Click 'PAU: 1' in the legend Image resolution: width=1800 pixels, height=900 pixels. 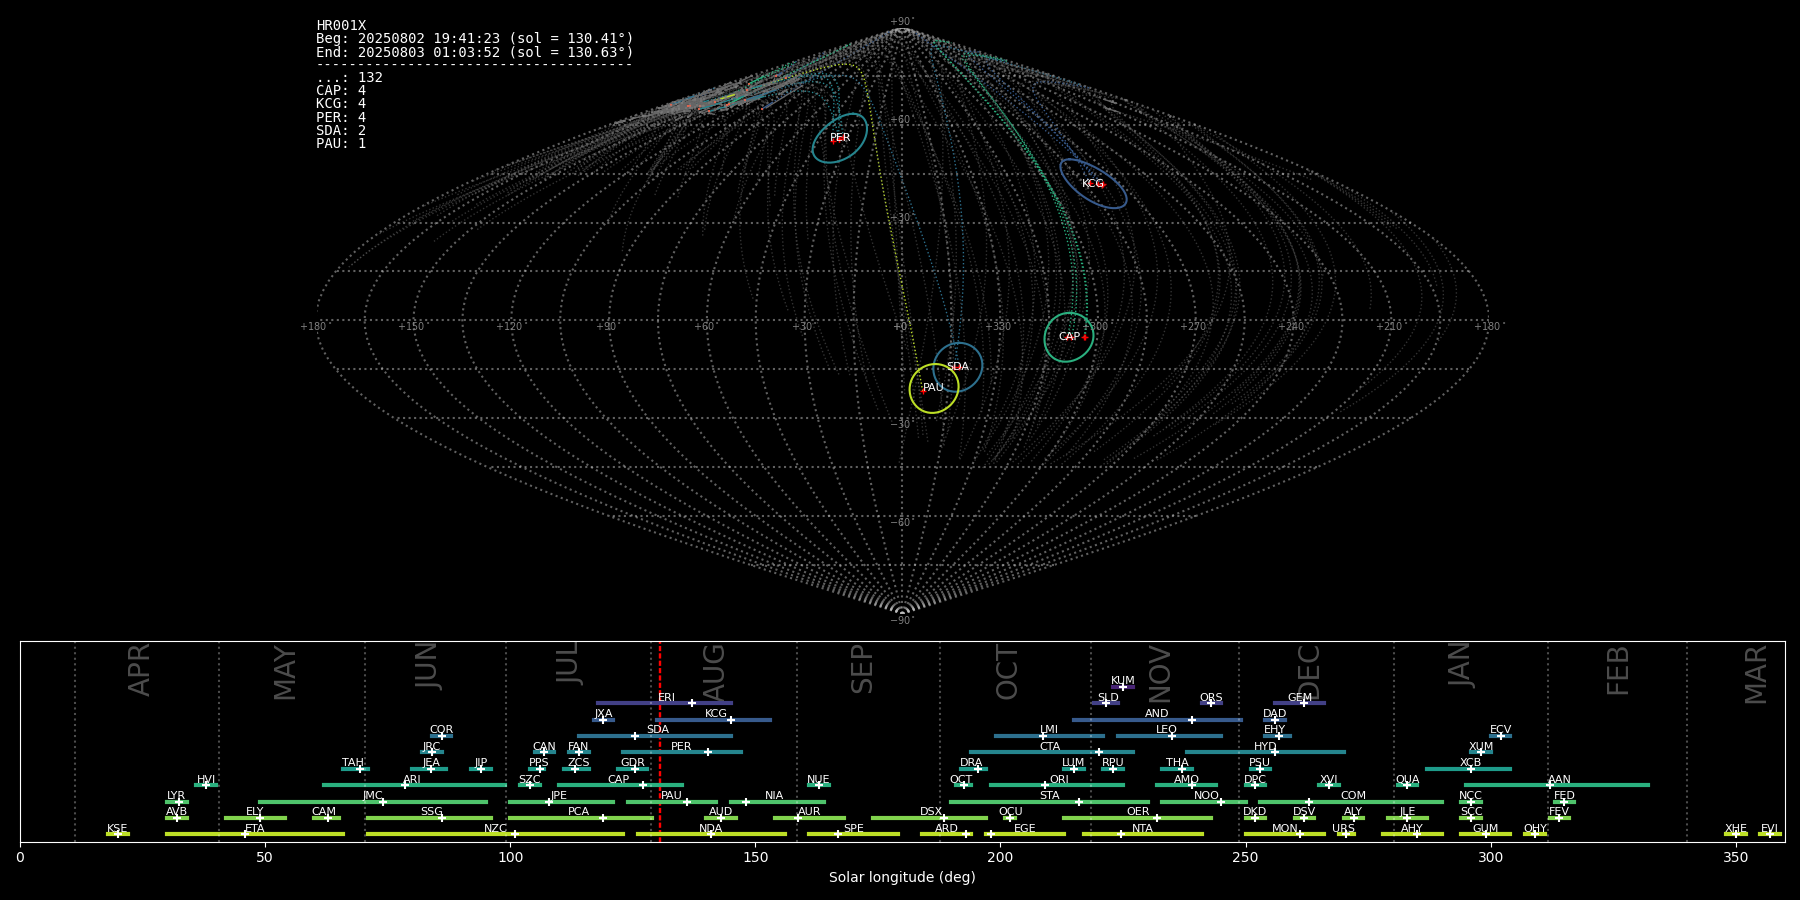(341, 144)
